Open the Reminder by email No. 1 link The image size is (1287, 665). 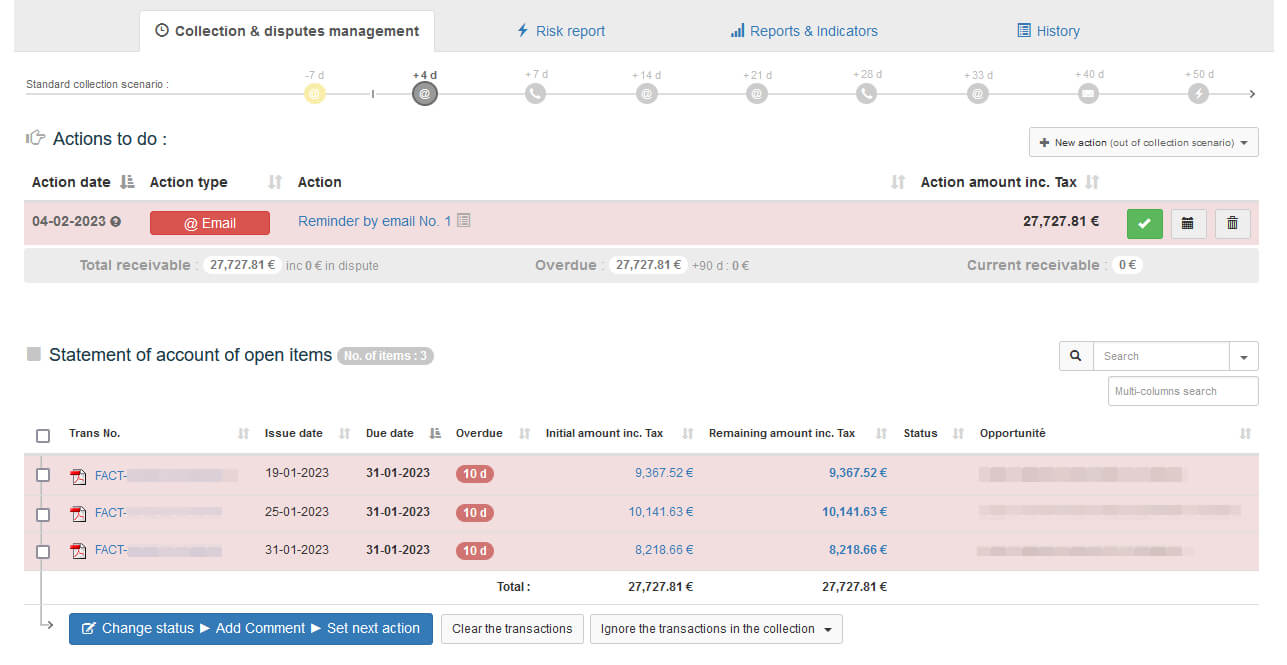coord(374,221)
